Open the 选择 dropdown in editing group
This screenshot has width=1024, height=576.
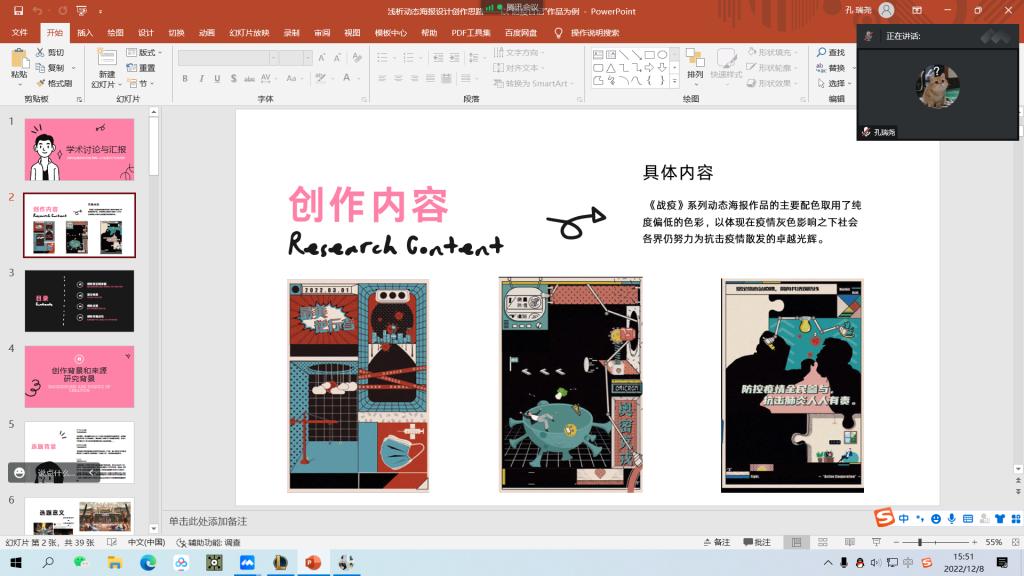pyautogui.click(x=837, y=83)
